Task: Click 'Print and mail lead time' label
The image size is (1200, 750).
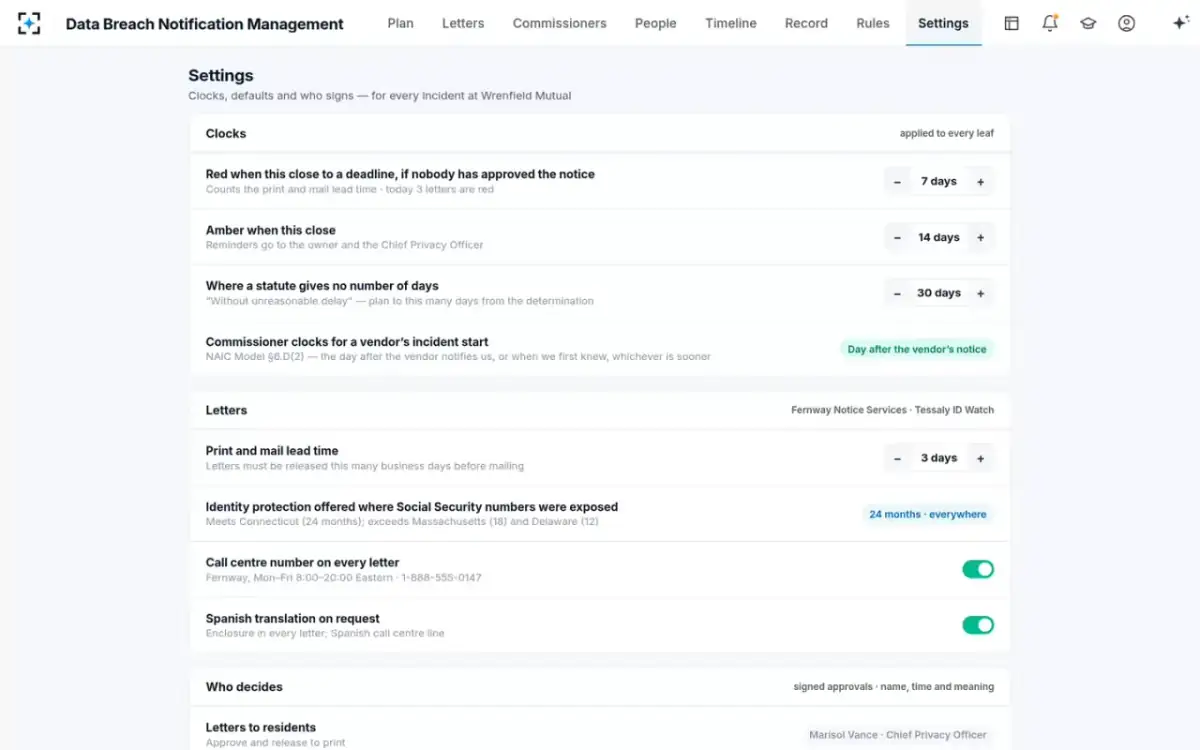Action: [272, 451]
